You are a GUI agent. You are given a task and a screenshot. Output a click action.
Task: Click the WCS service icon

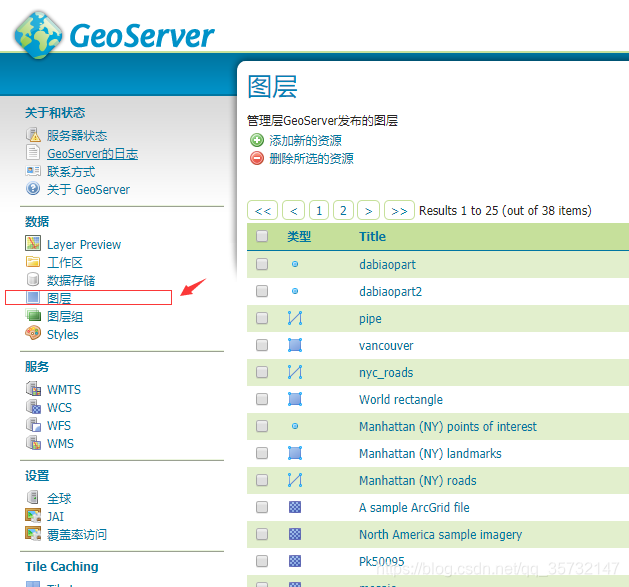click(x=33, y=406)
